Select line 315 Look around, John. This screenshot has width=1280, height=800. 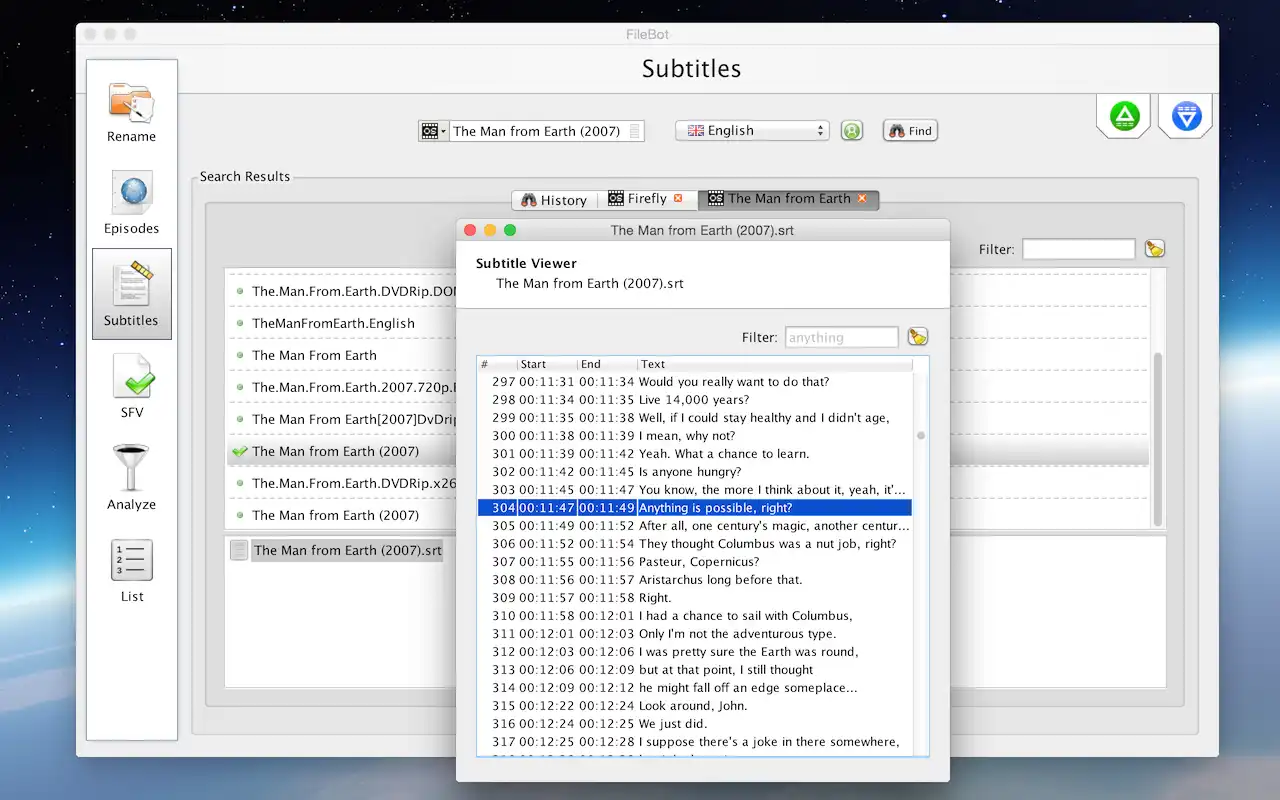click(695, 706)
